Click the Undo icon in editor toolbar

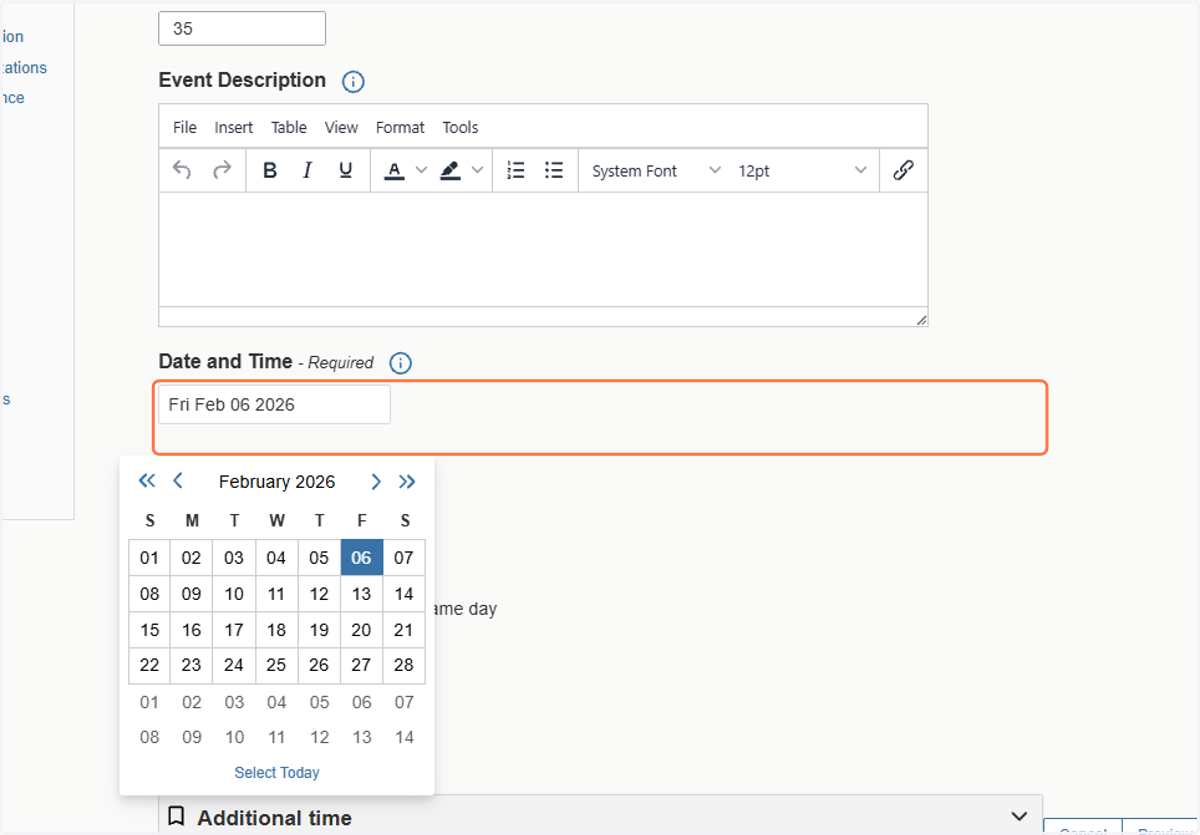(182, 170)
